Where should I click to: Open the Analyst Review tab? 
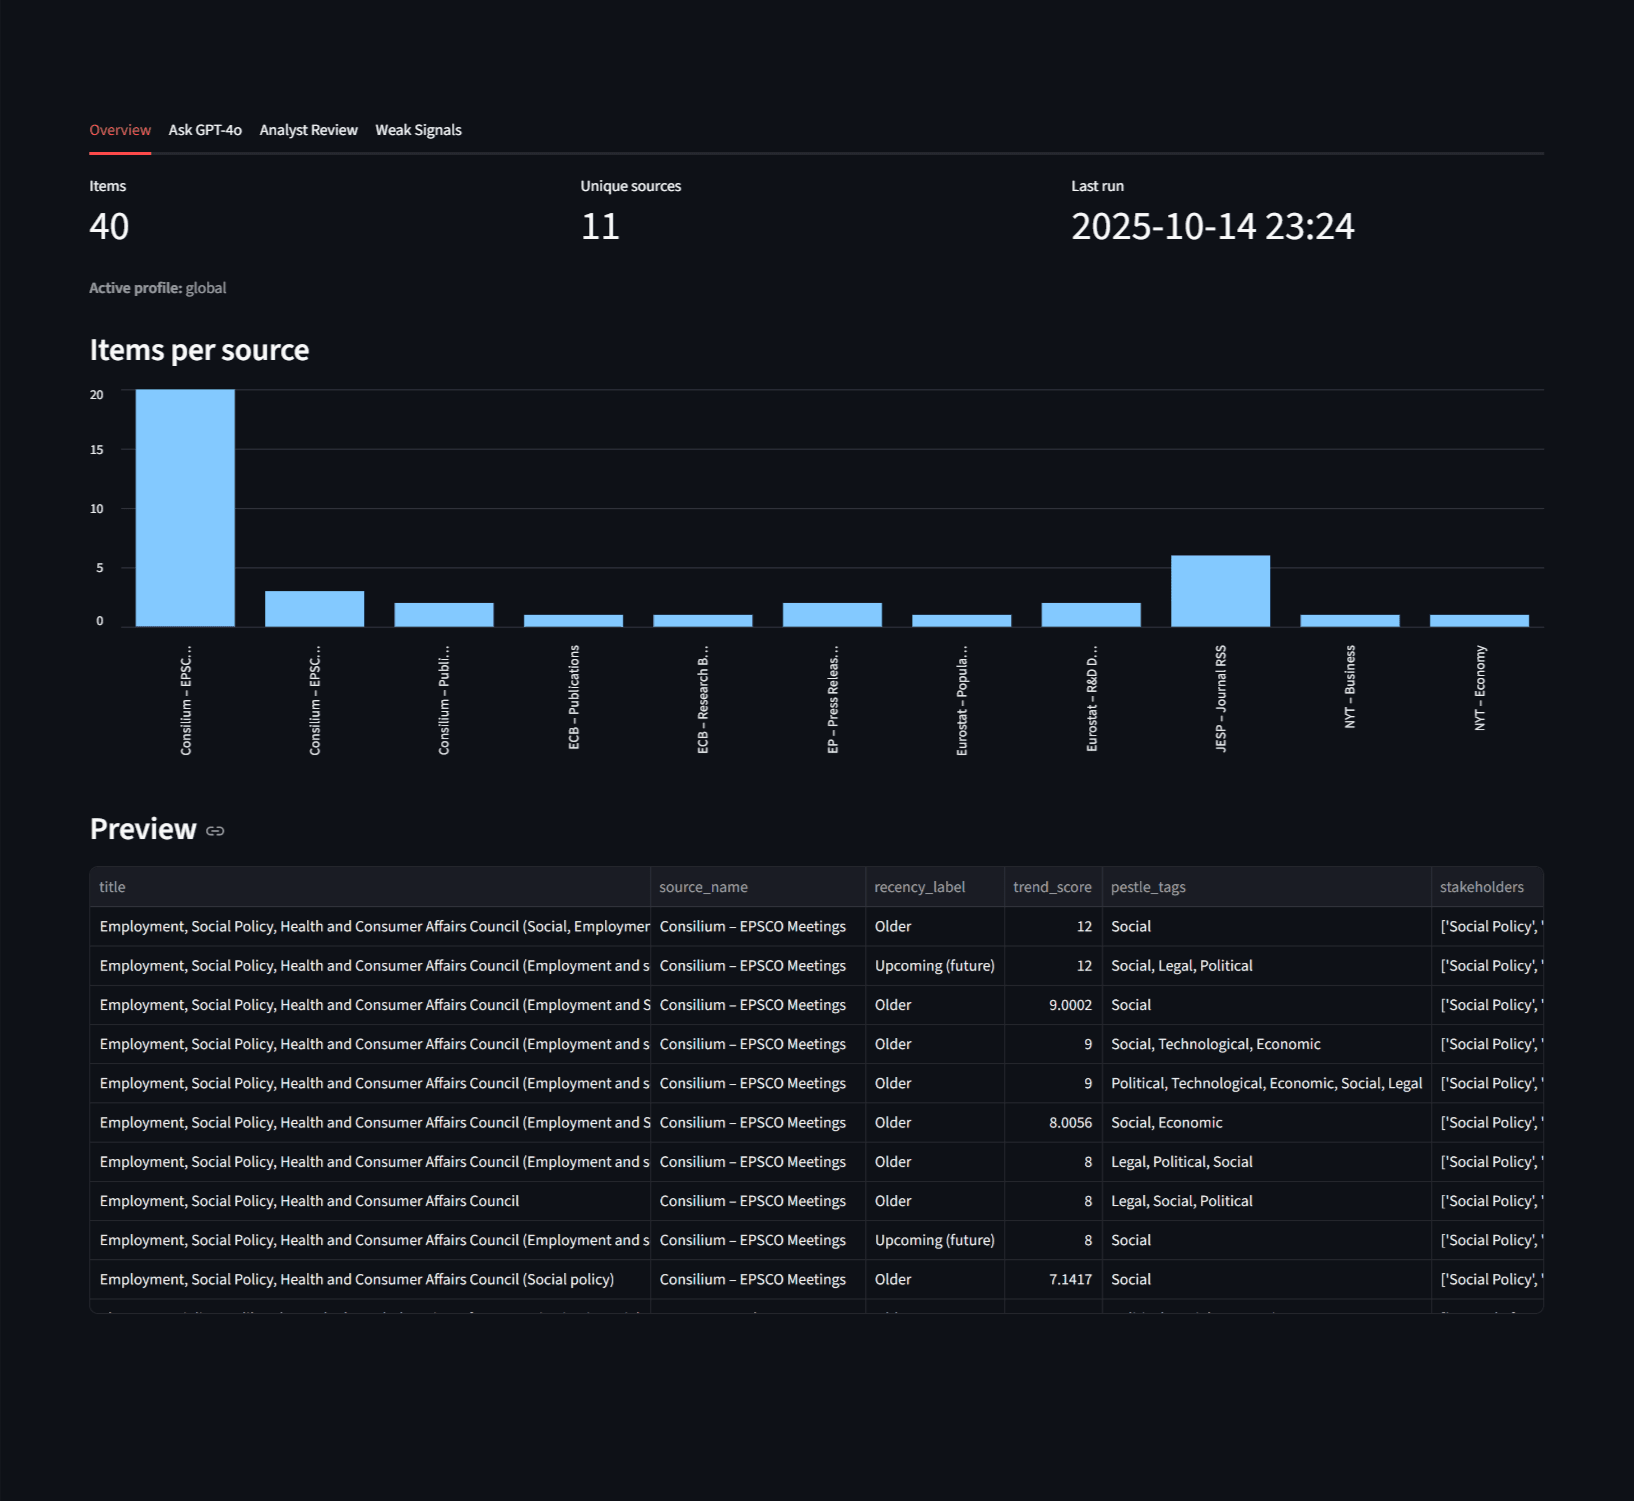pos(308,130)
